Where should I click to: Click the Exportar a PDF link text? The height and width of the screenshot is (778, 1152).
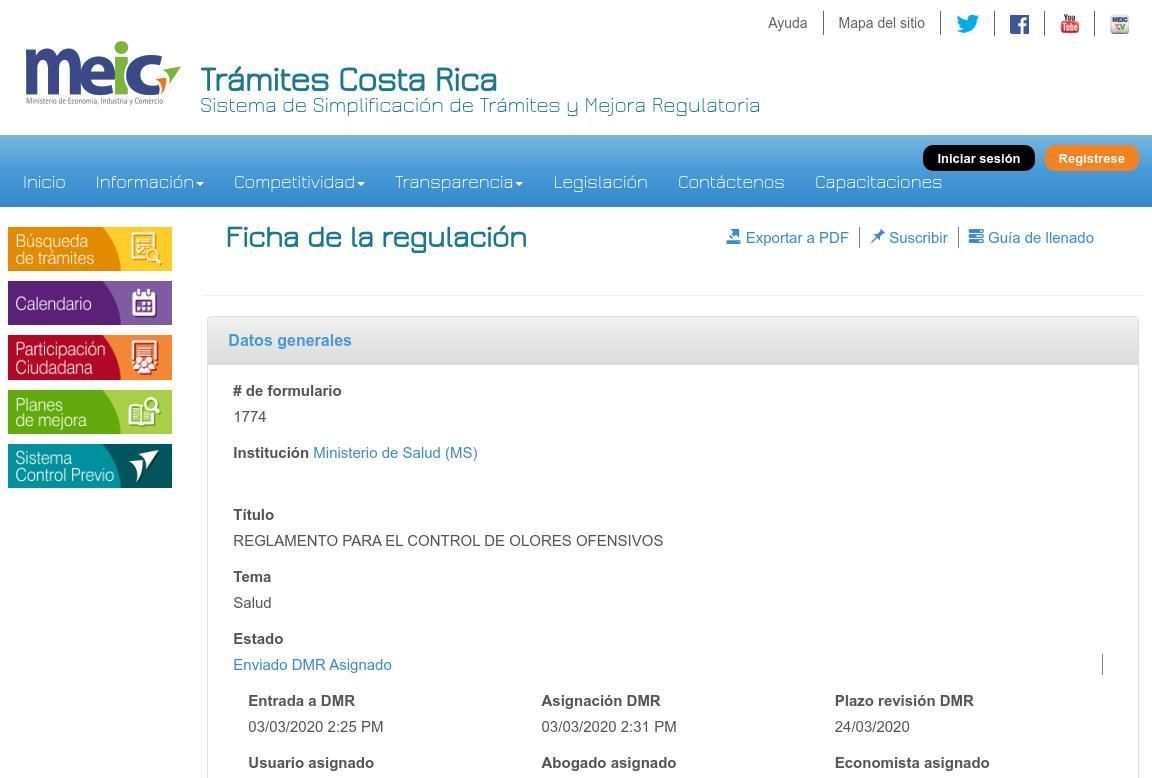796,237
